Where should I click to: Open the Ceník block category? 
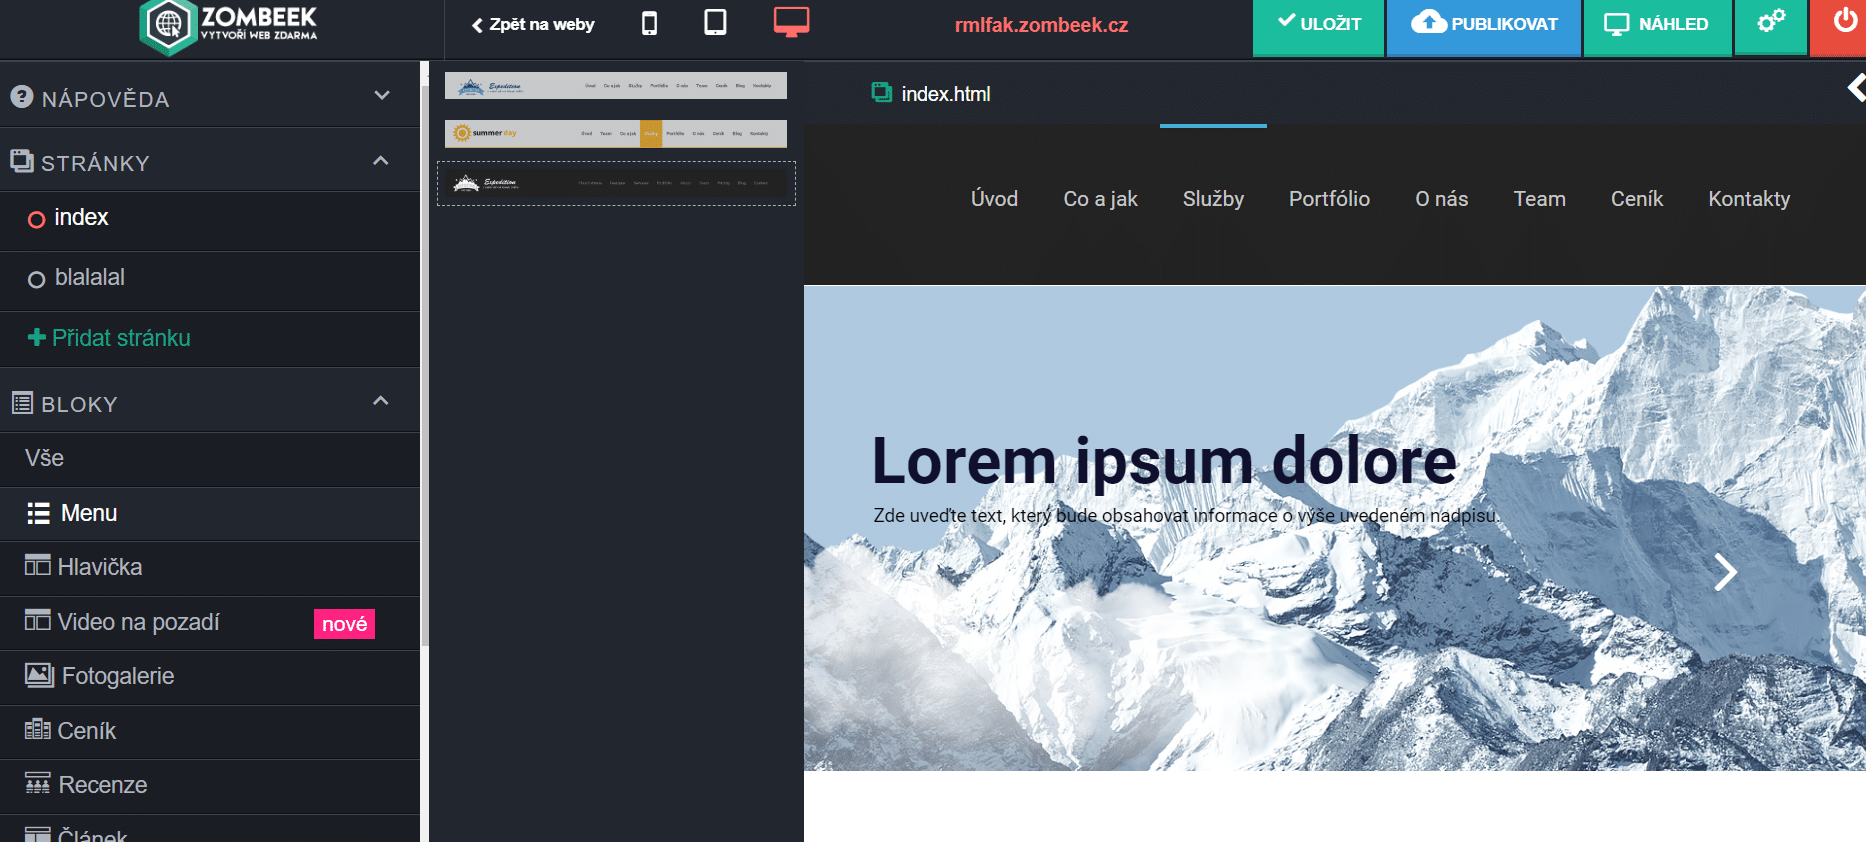[210, 732]
